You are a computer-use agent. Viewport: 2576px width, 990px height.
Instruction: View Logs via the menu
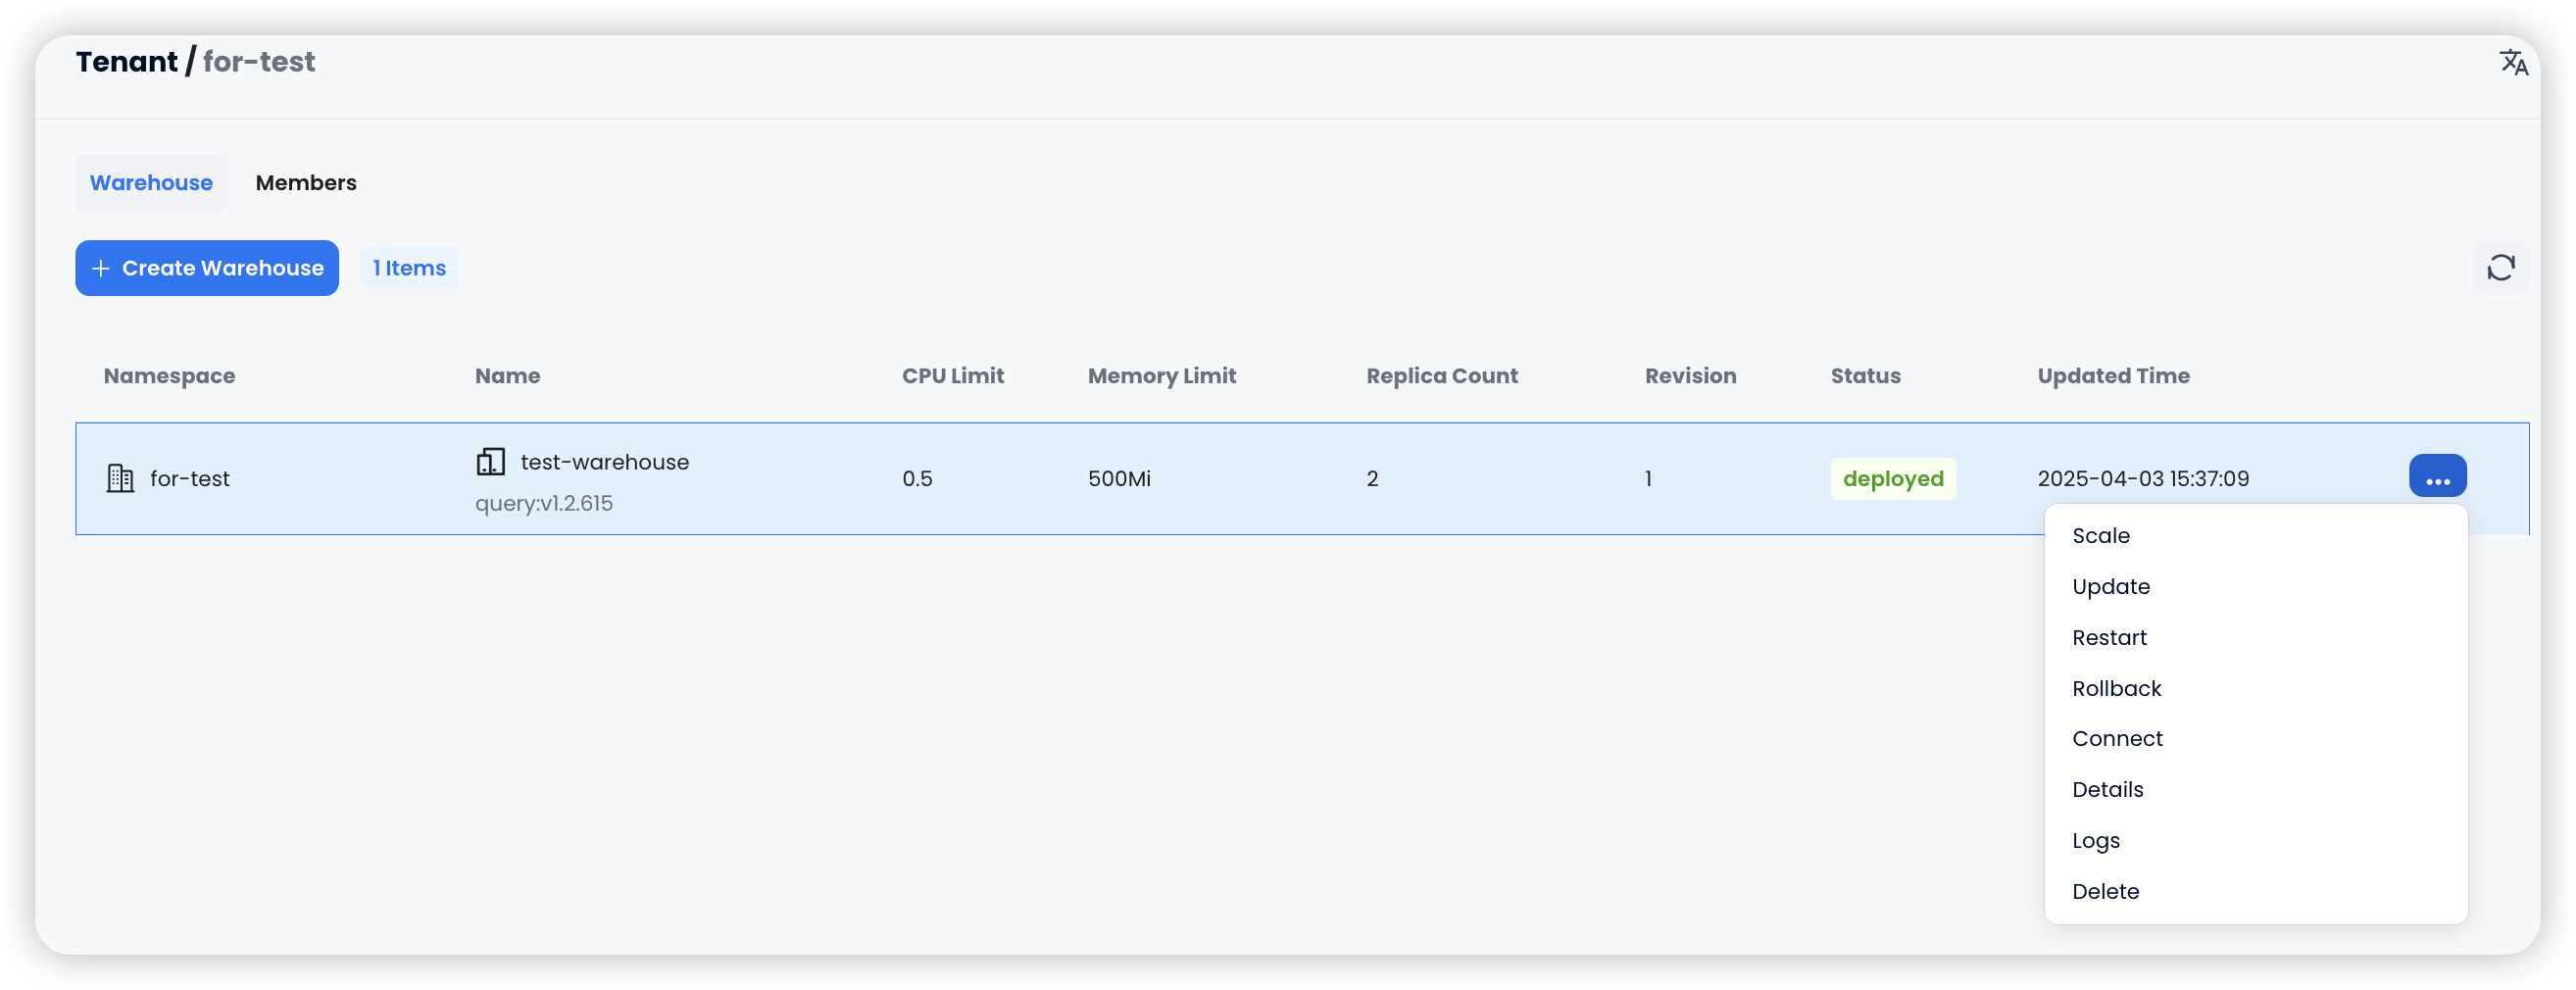pyautogui.click(x=2096, y=841)
